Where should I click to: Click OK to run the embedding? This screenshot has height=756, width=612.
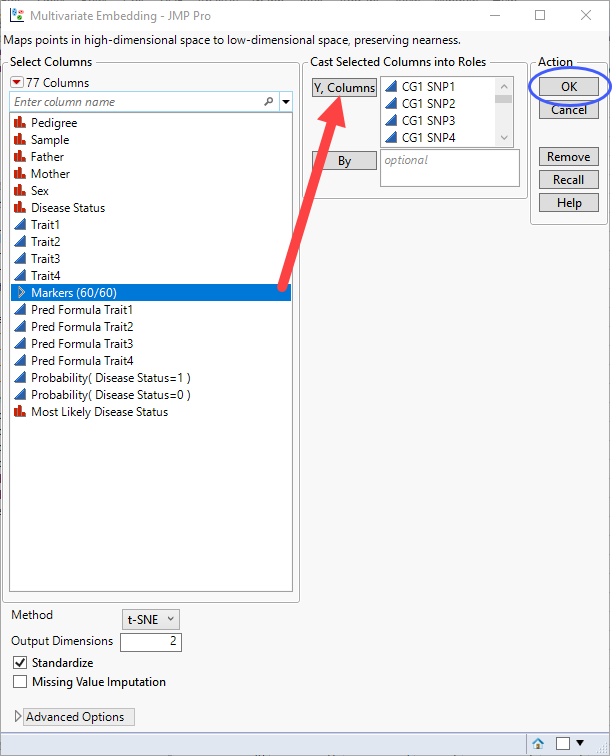[569, 87]
